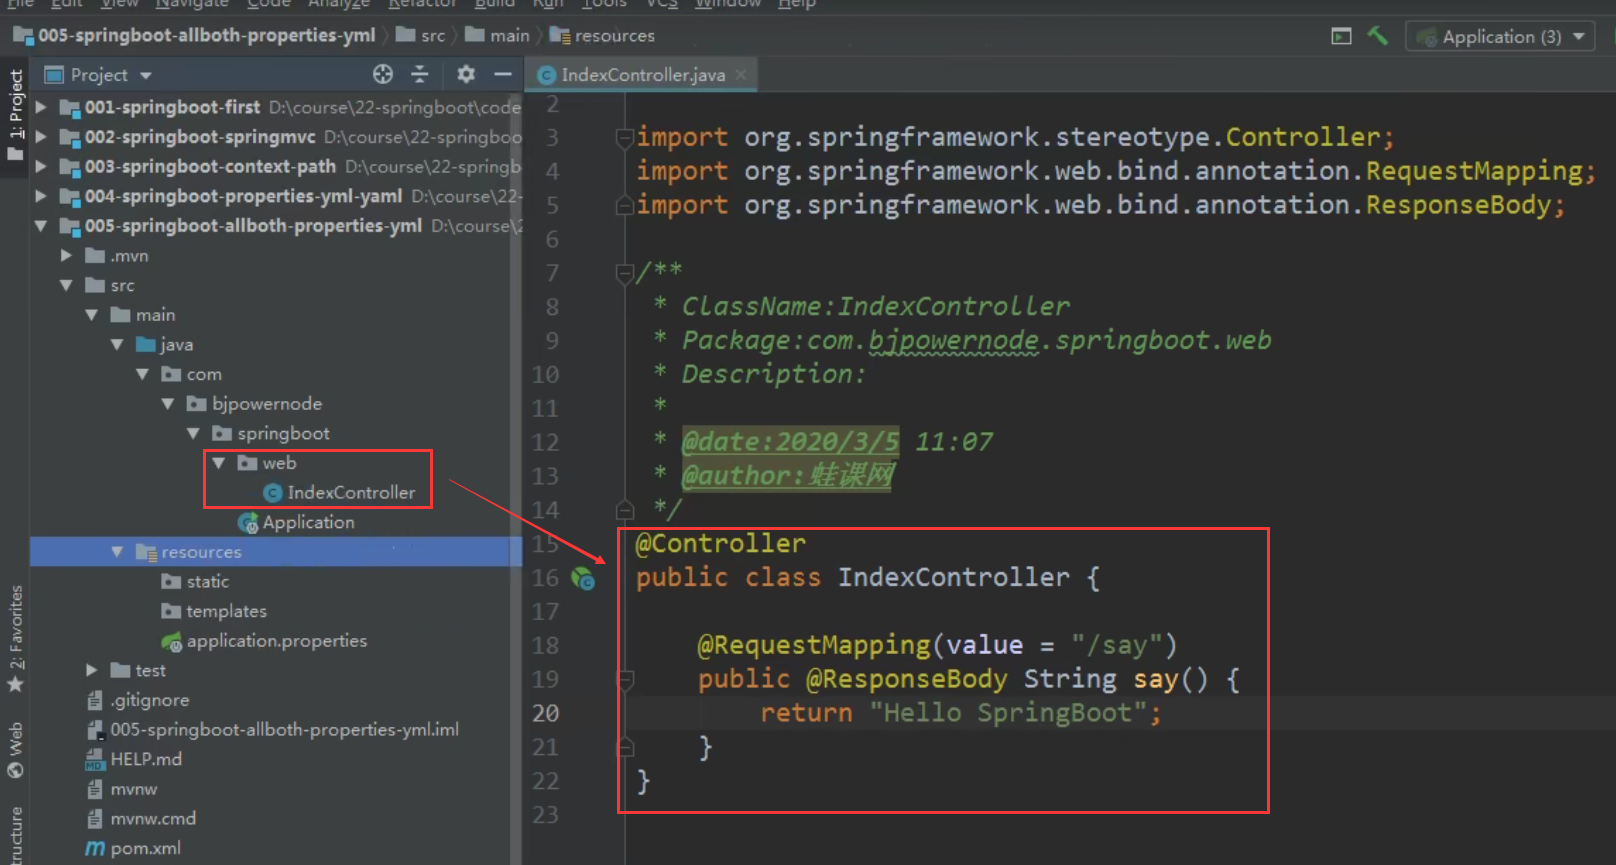Select the java source folder
This screenshot has height=865, width=1616.
coord(164,345)
